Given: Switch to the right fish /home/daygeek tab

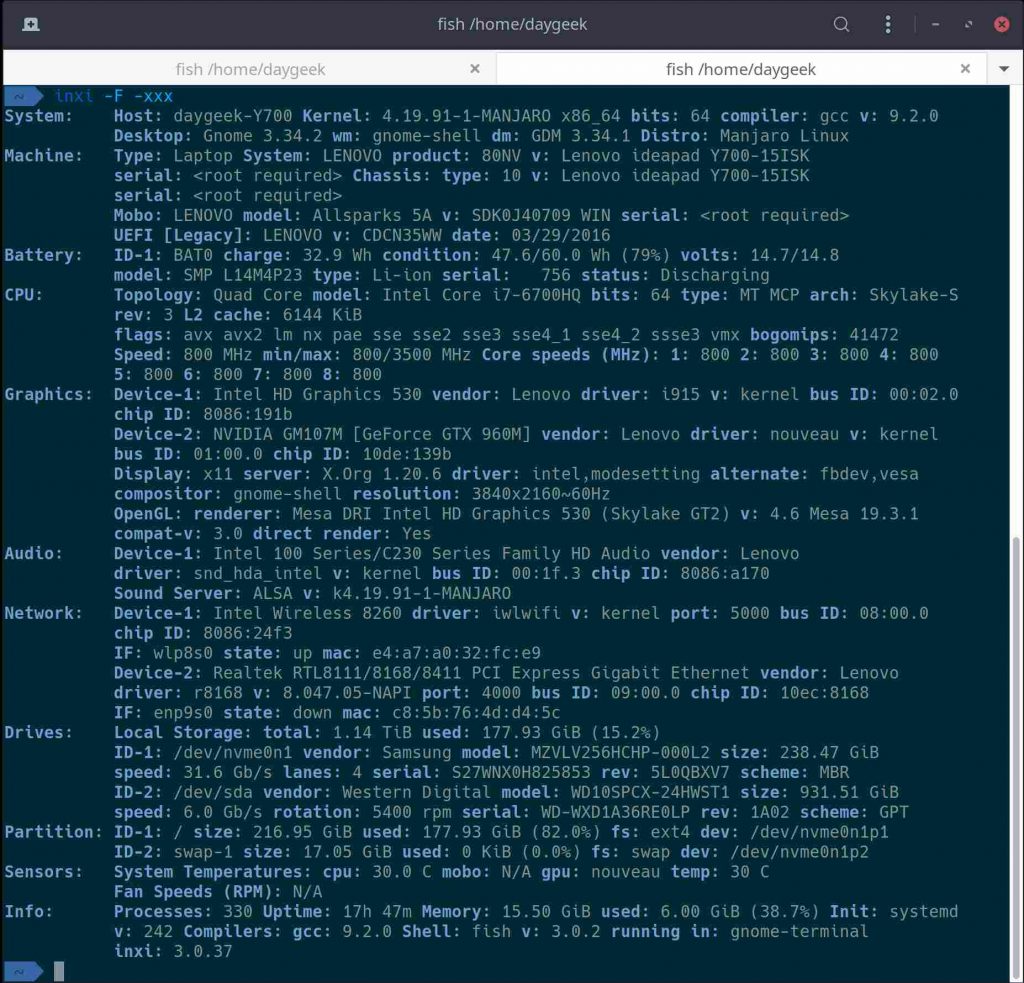Looking at the screenshot, I should (741, 68).
